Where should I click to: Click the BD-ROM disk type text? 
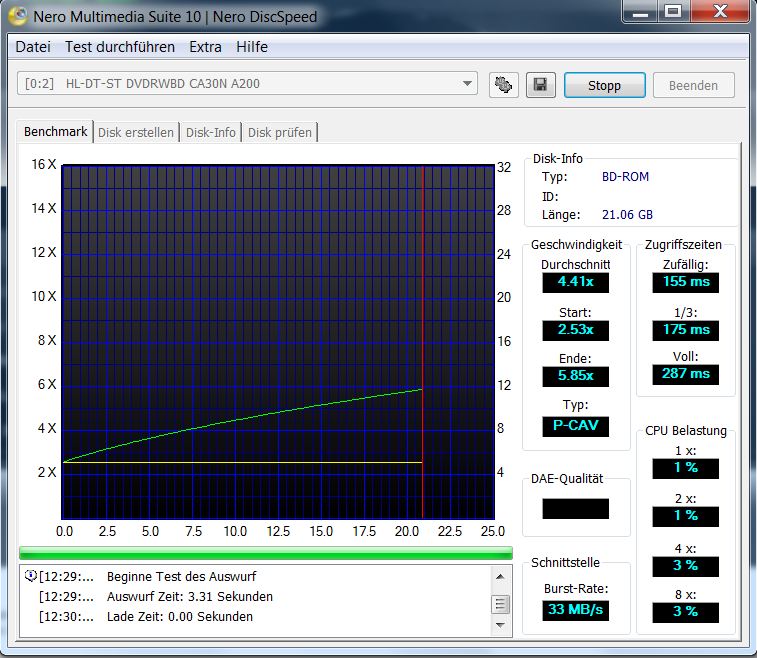pos(625,177)
